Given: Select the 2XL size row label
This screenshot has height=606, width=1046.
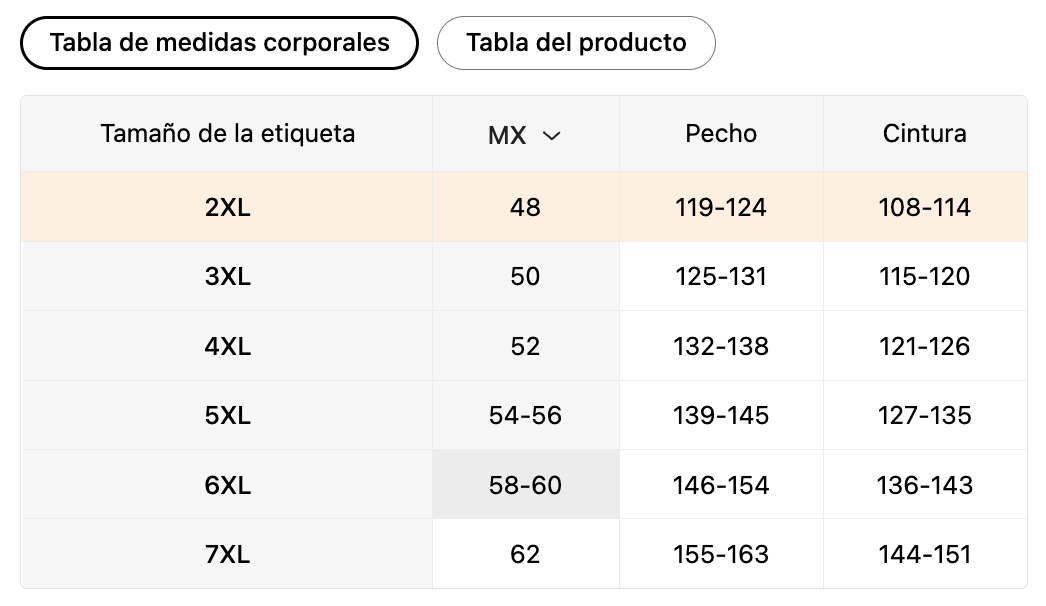Looking at the screenshot, I should click(227, 207).
